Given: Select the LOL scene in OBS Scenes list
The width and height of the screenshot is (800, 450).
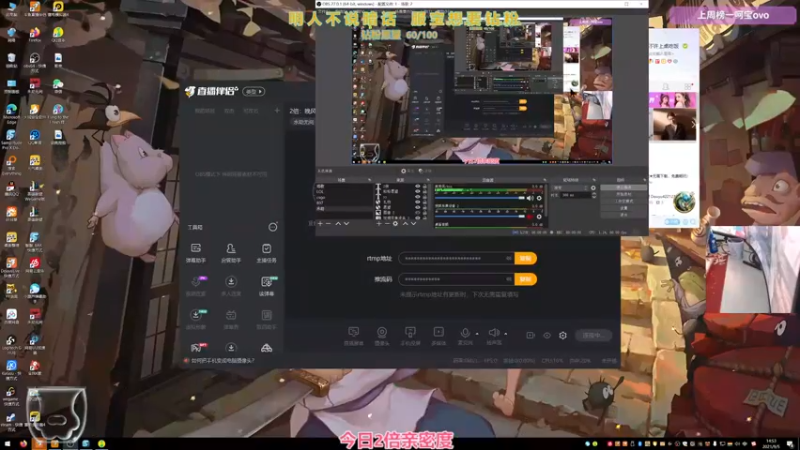Looking at the screenshot, I should point(344,192).
